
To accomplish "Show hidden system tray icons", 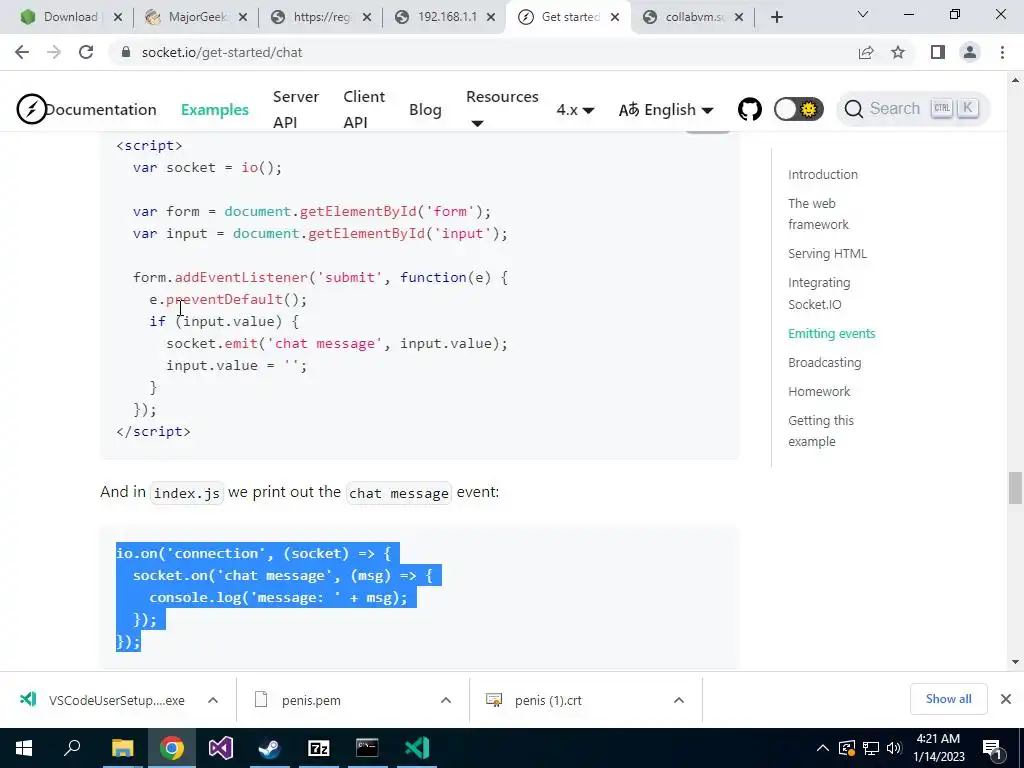I will [823, 748].
